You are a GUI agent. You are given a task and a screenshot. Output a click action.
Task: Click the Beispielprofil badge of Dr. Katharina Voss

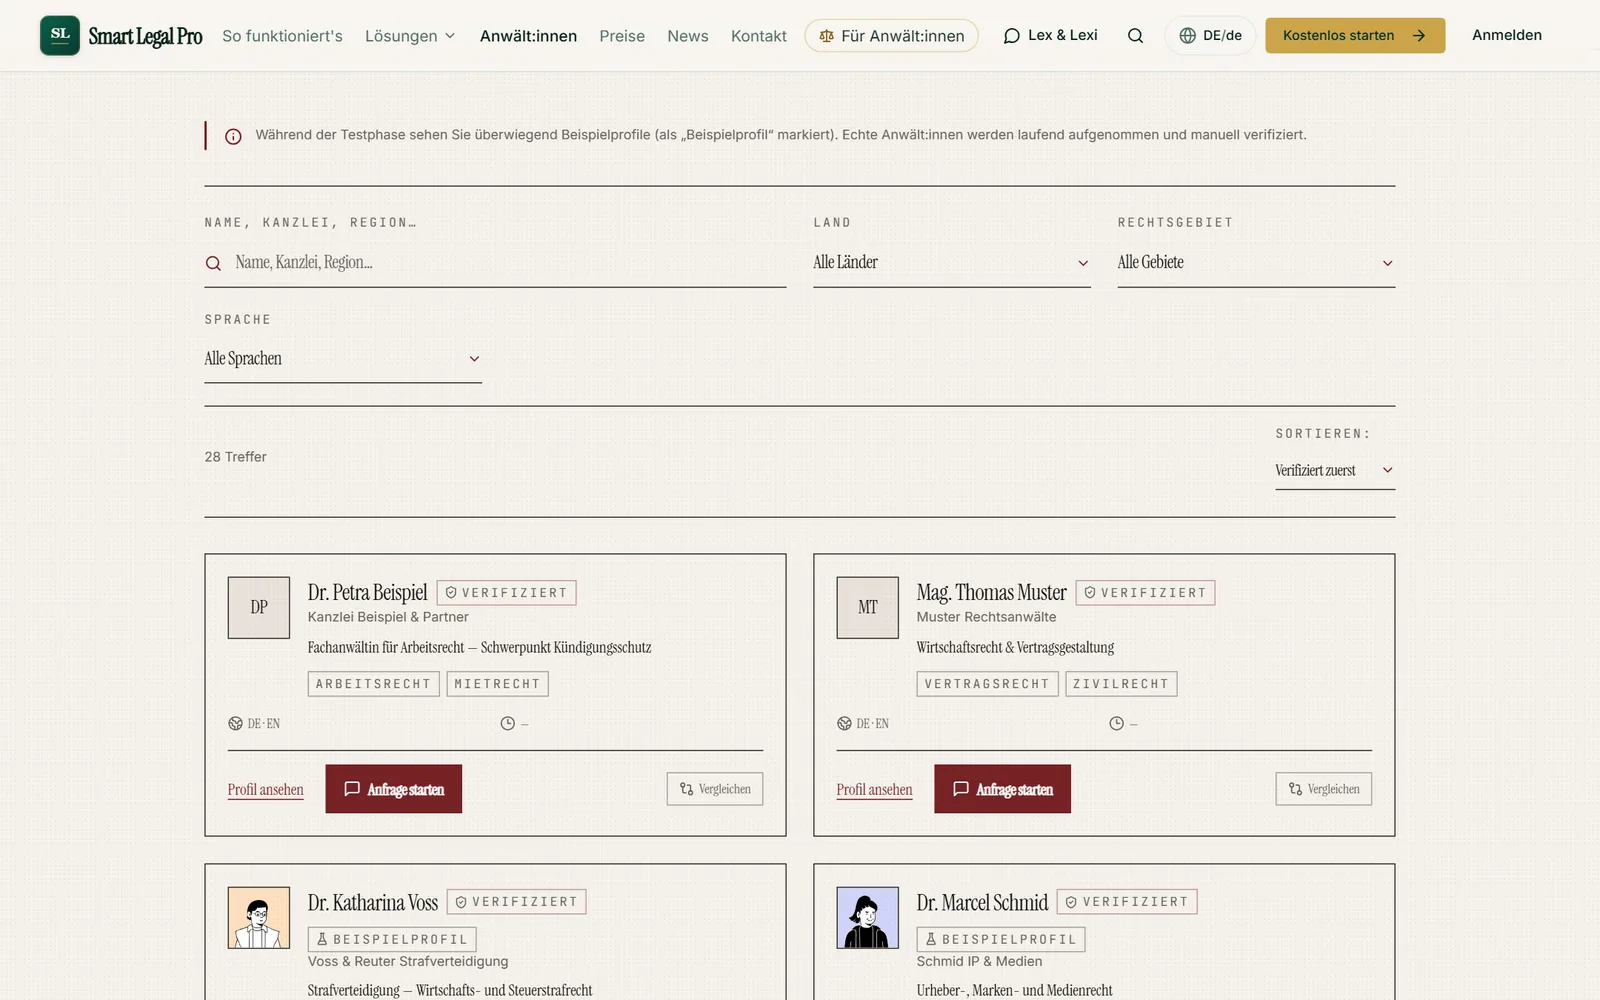click(x=392, y=940)
